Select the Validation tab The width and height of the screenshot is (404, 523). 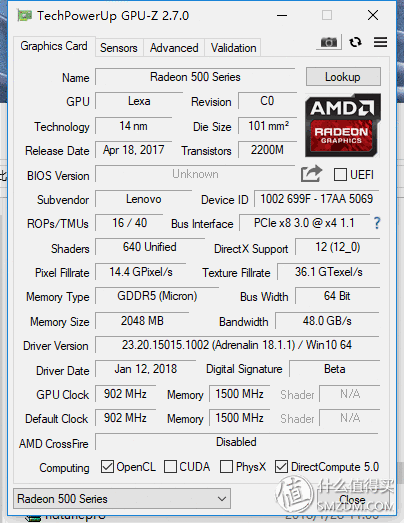point(233,48)
